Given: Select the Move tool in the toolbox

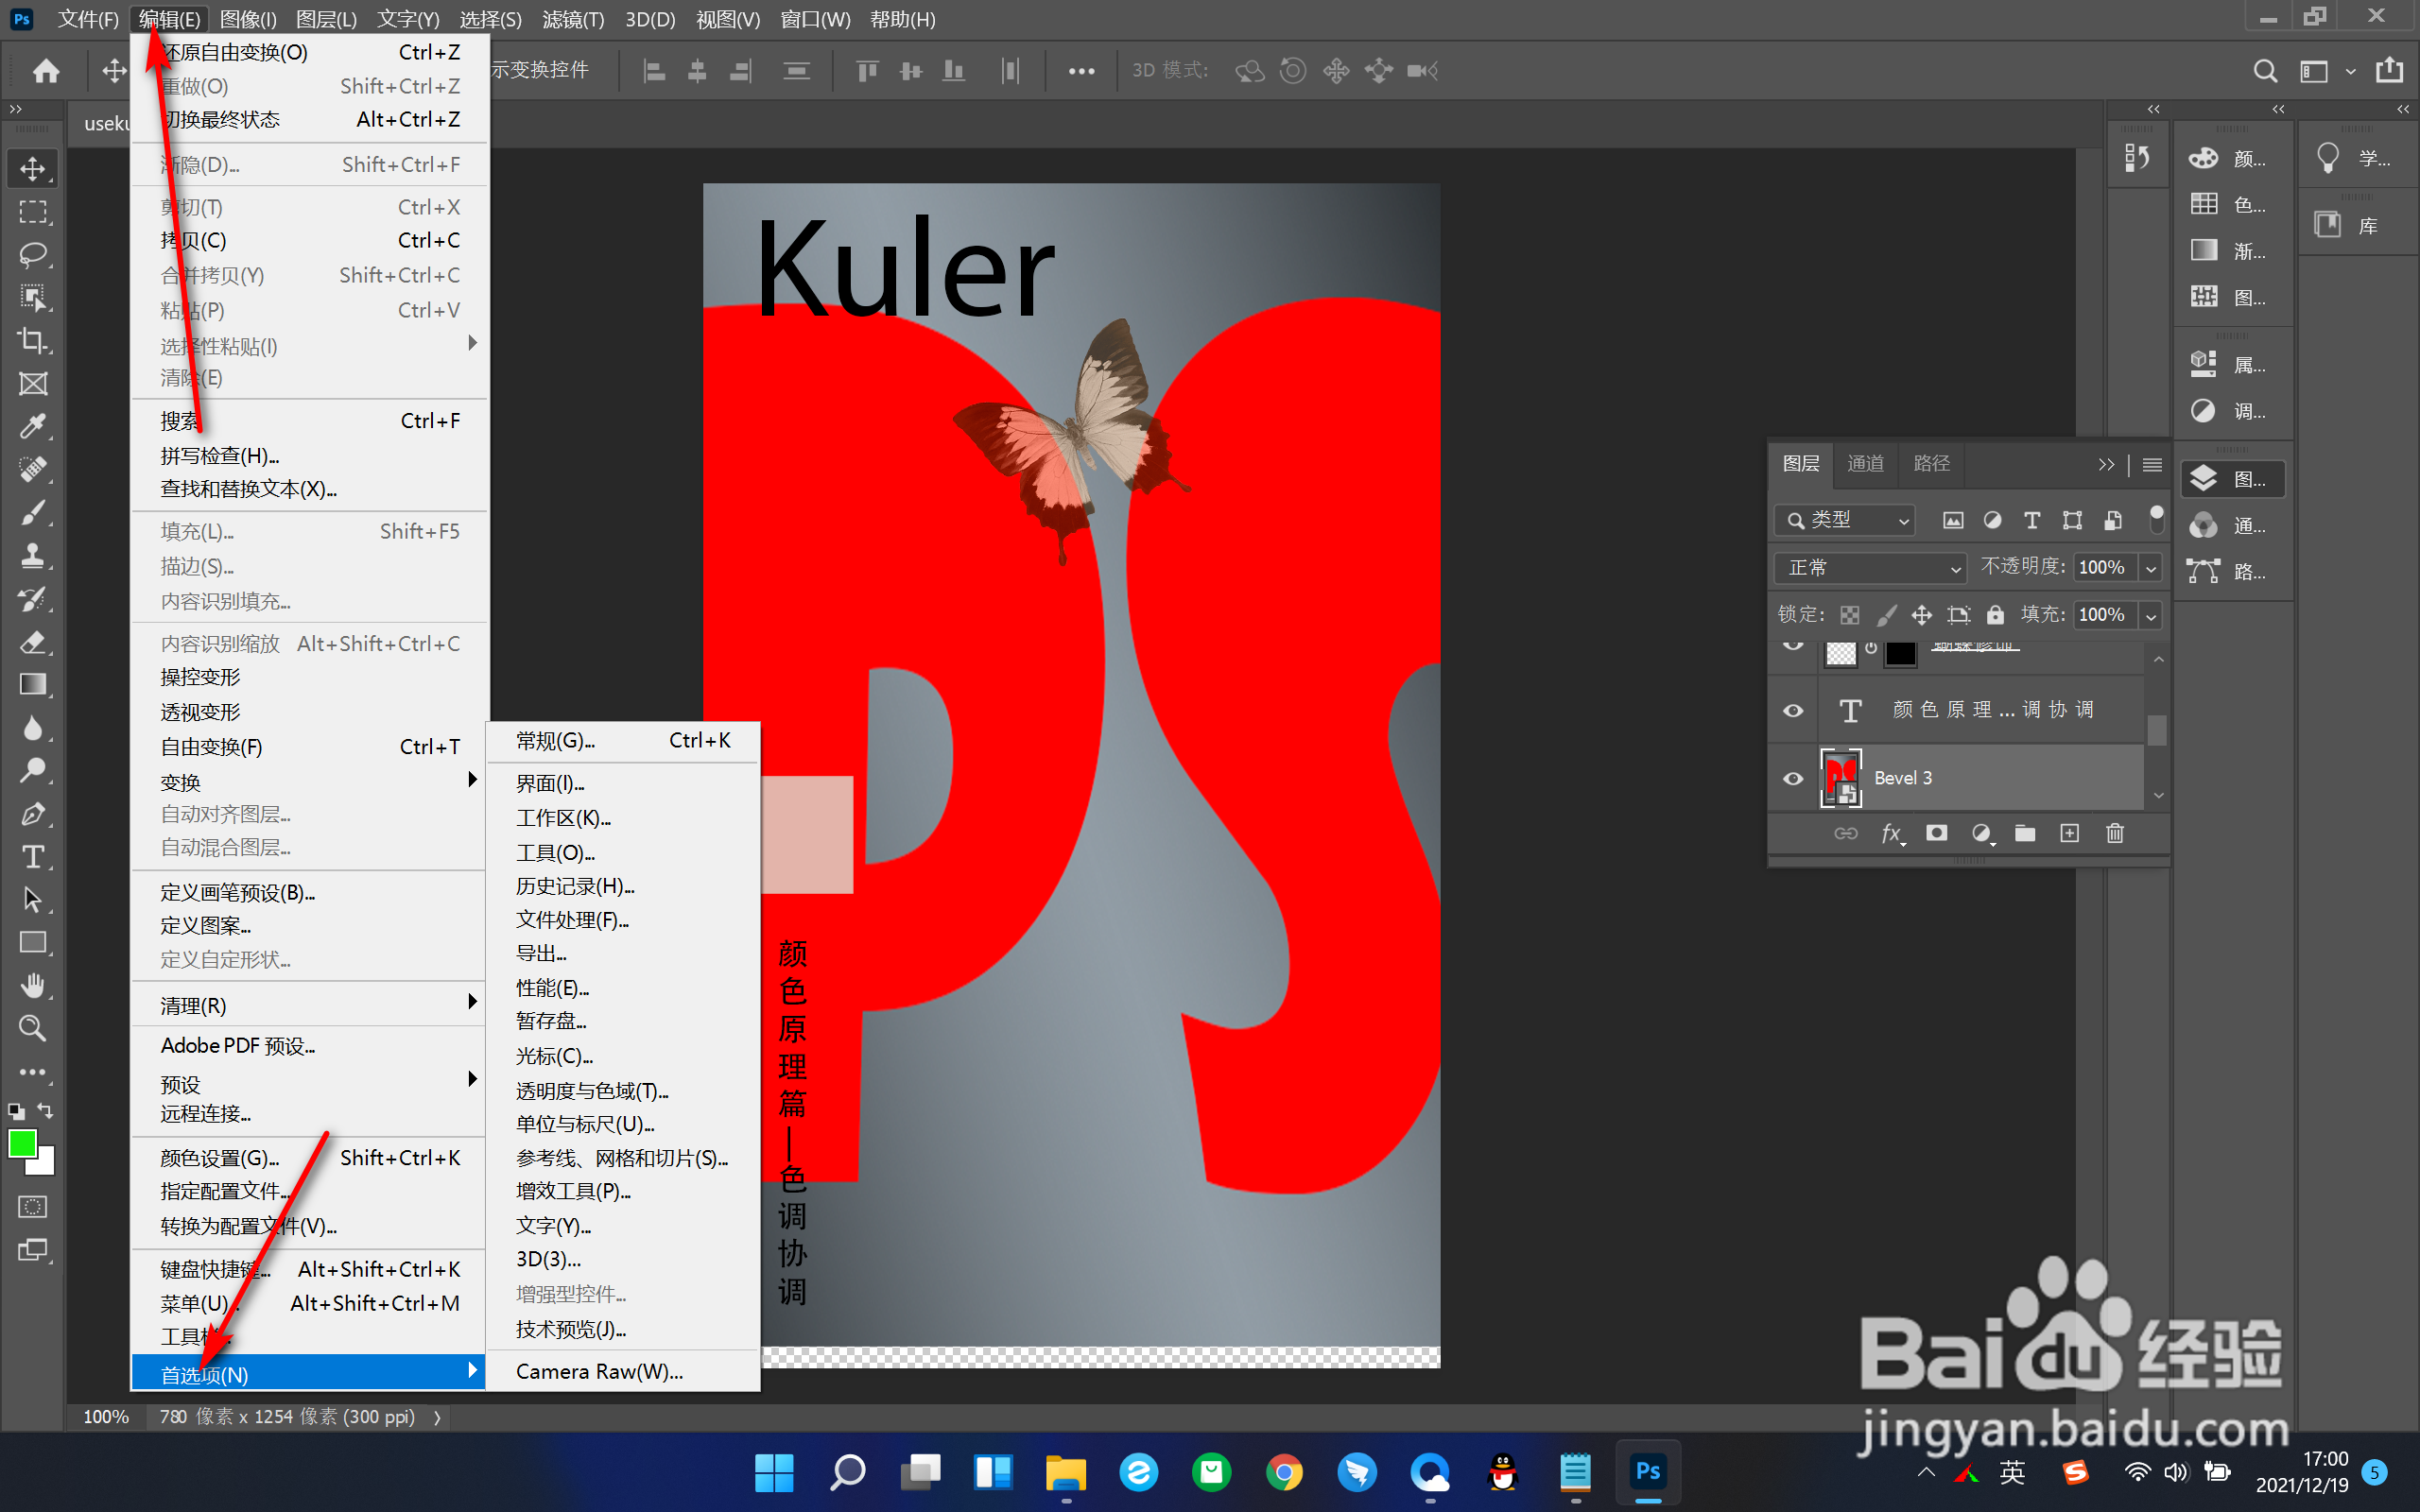Looking at the screenshot, I should coord(33,168).
